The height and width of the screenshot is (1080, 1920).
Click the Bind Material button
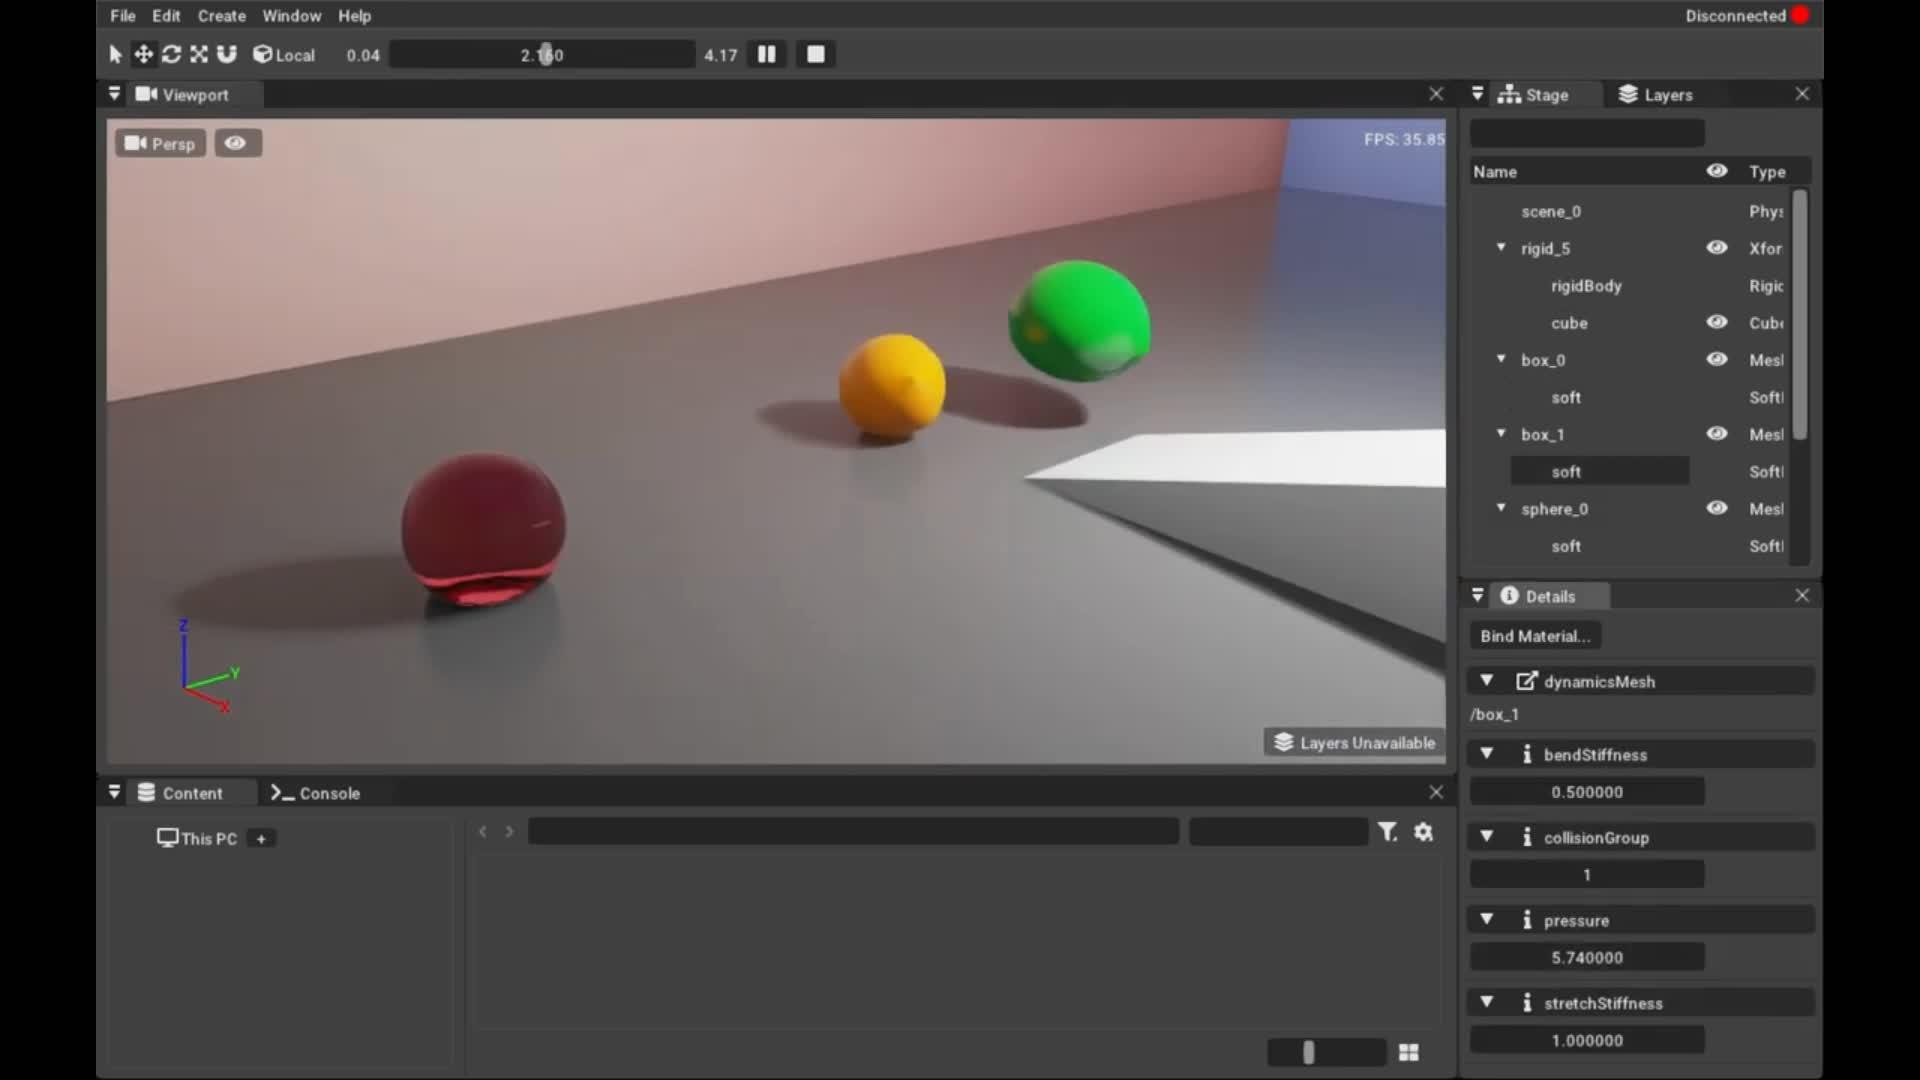click(1535, 635)
